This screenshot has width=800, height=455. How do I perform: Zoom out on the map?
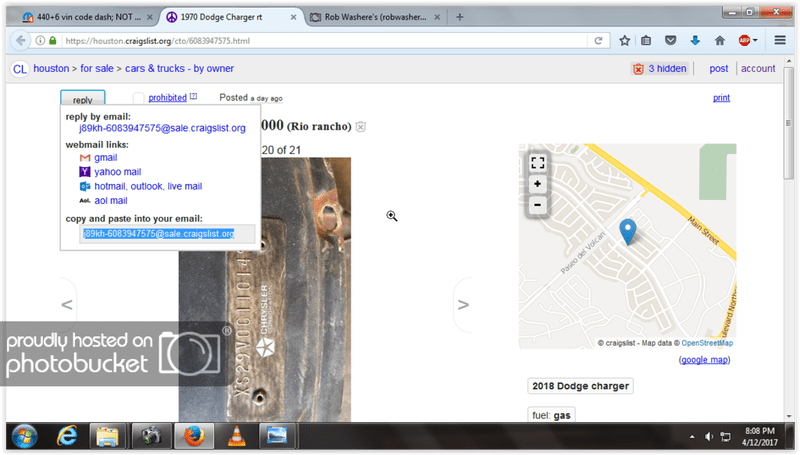[x=538, y=205]
